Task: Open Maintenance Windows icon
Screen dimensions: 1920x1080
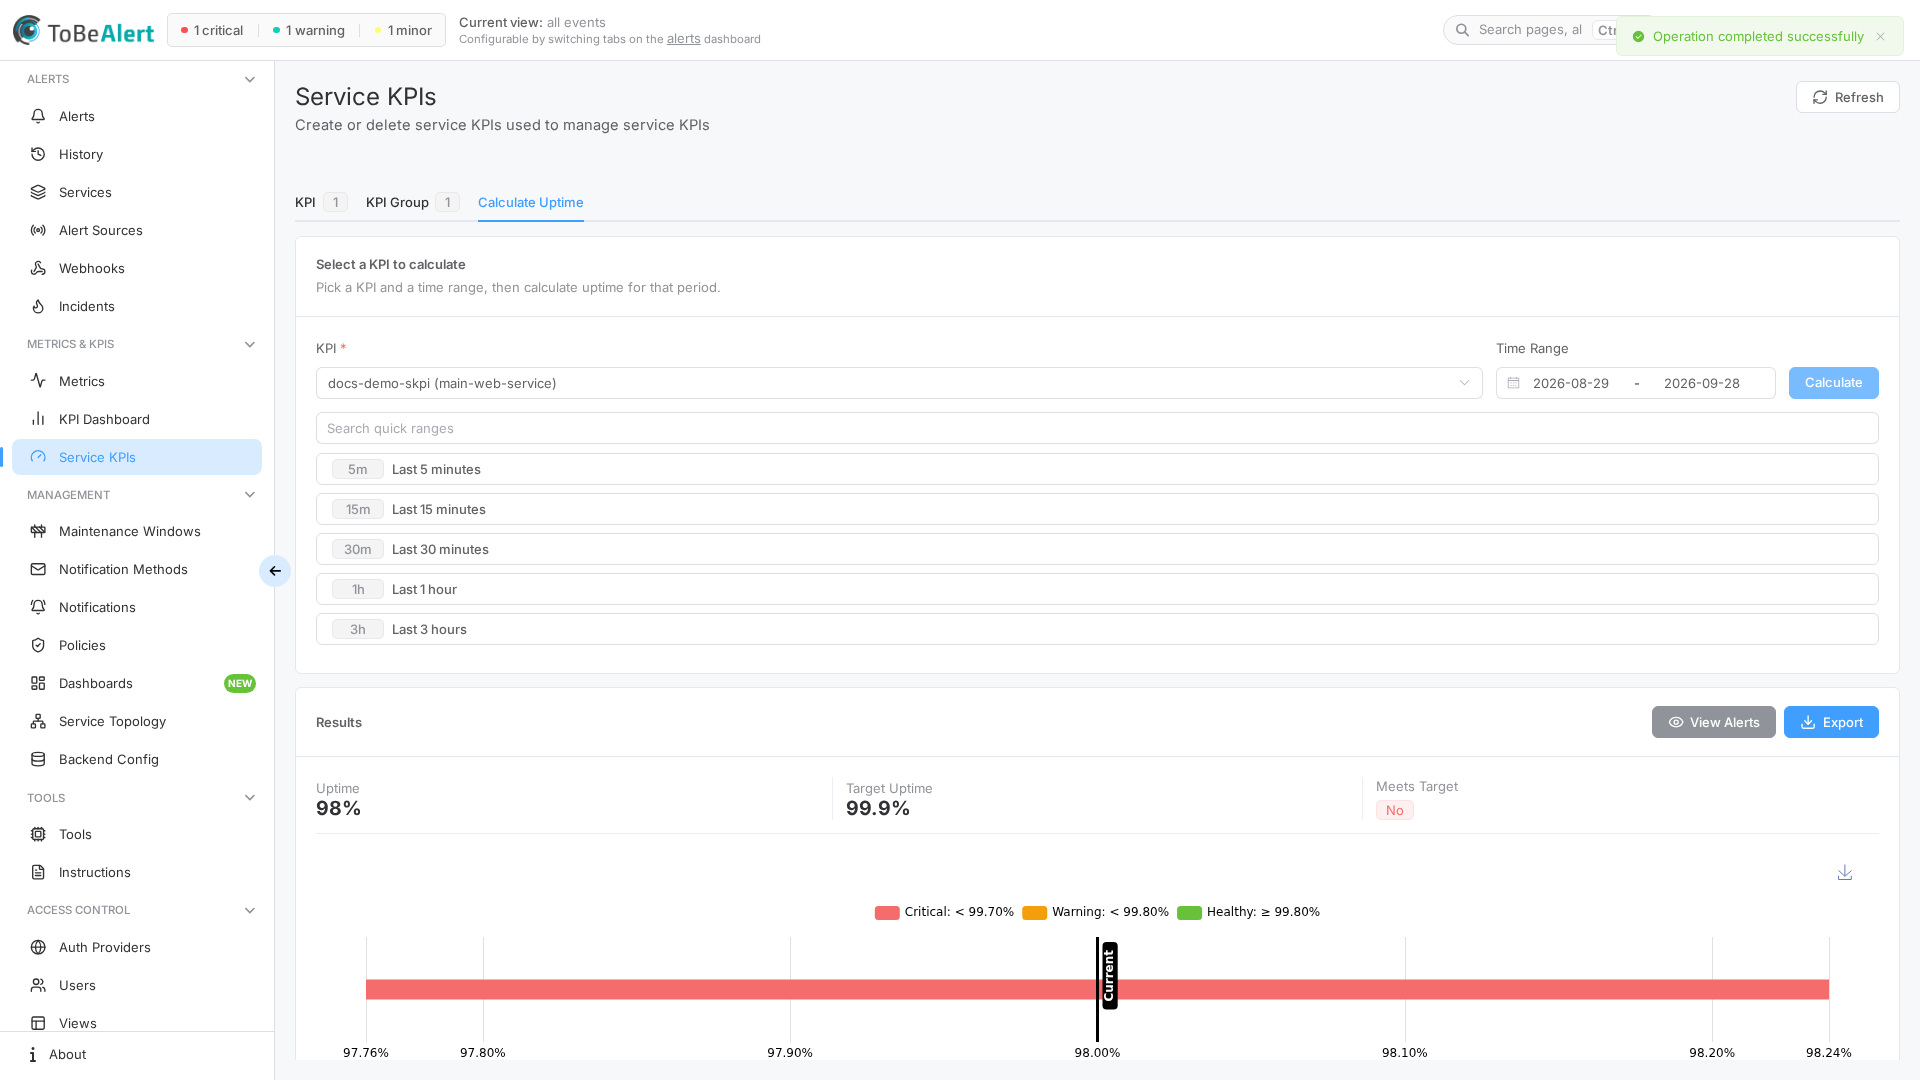Action: tap(38, 531)
